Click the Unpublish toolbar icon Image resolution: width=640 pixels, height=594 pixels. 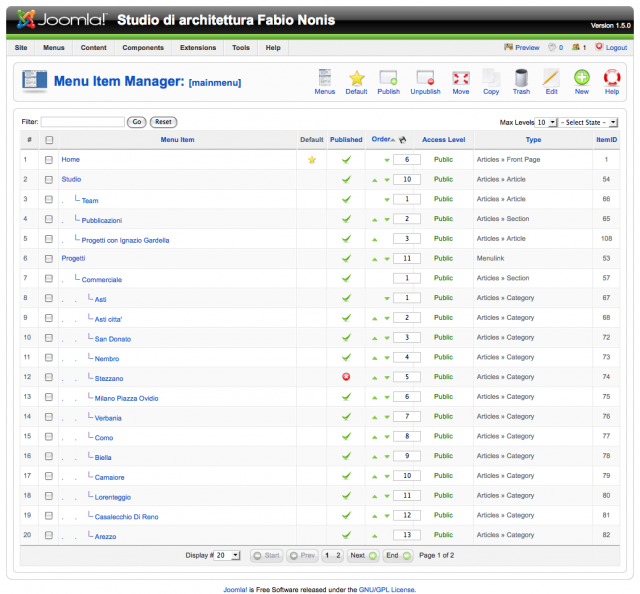425,78
